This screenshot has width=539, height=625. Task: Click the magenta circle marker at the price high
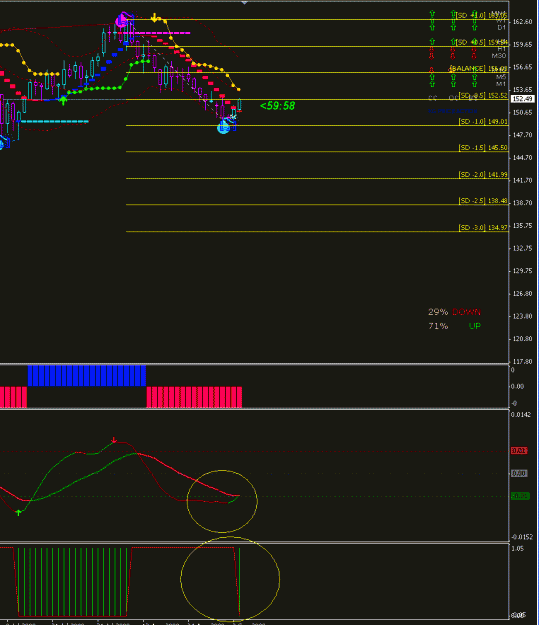pyautogui.click(x=122, y=20)
